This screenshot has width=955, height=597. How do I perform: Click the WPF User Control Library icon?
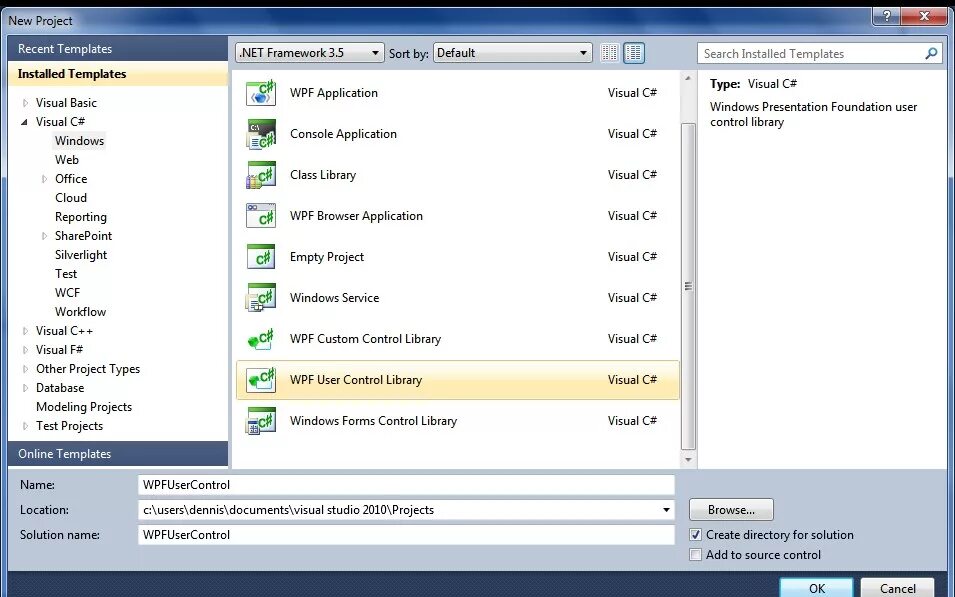click(261, 380)
